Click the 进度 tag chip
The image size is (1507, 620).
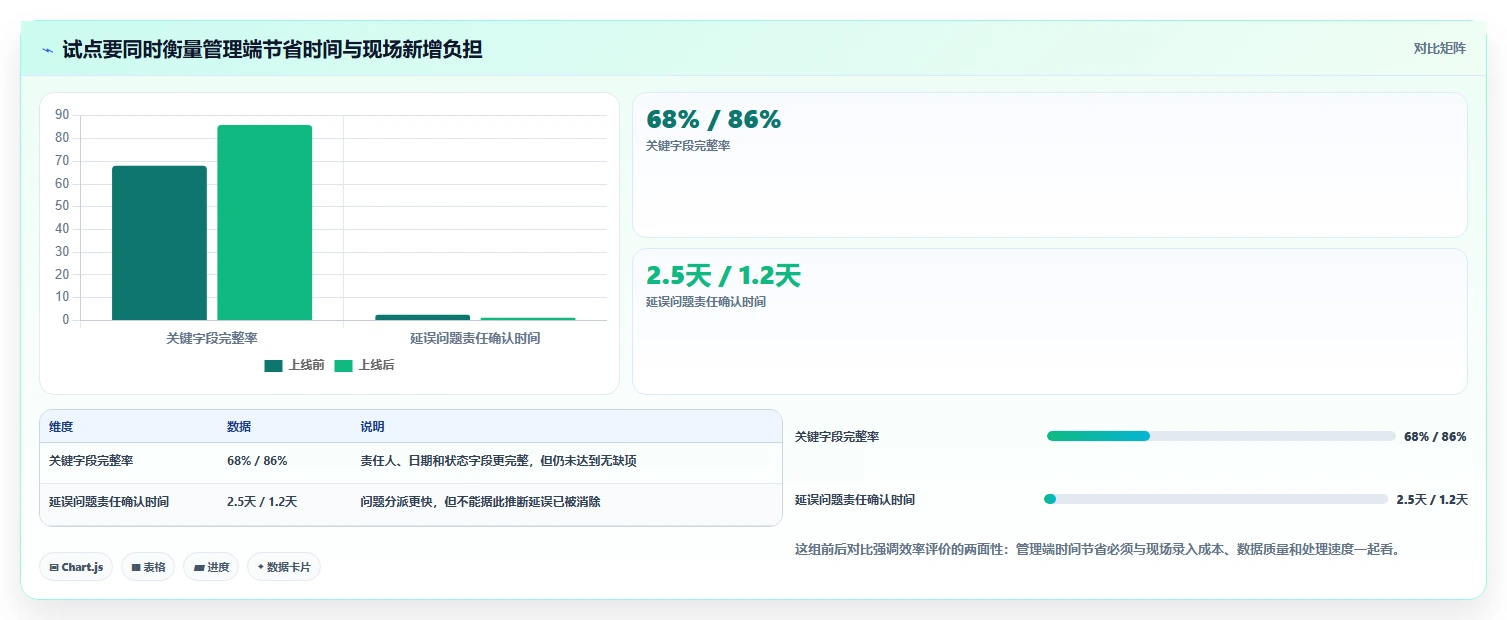click(211, 567)
